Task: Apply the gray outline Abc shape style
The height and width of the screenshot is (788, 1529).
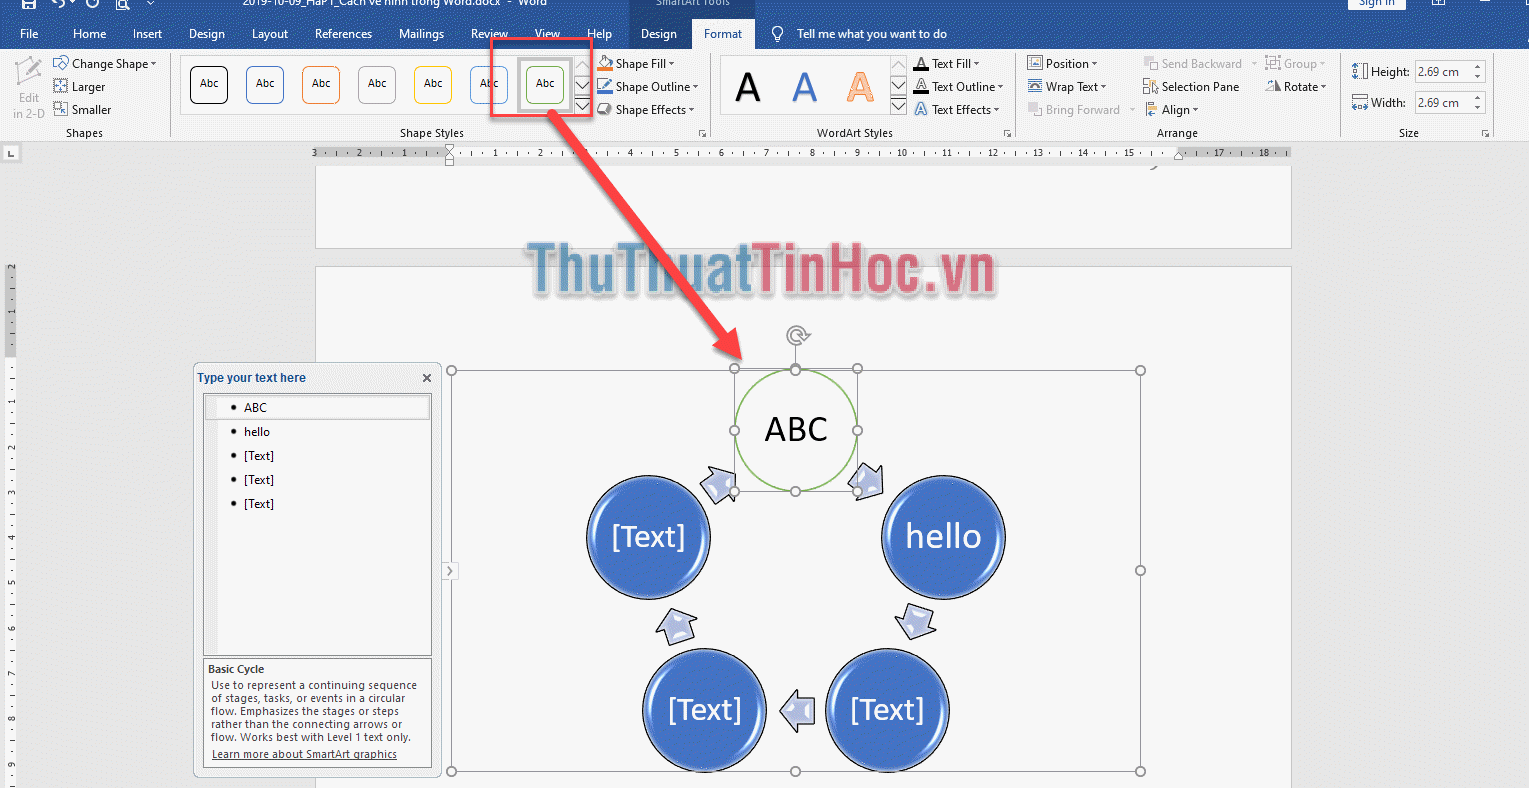Action: tap(377, 84)
